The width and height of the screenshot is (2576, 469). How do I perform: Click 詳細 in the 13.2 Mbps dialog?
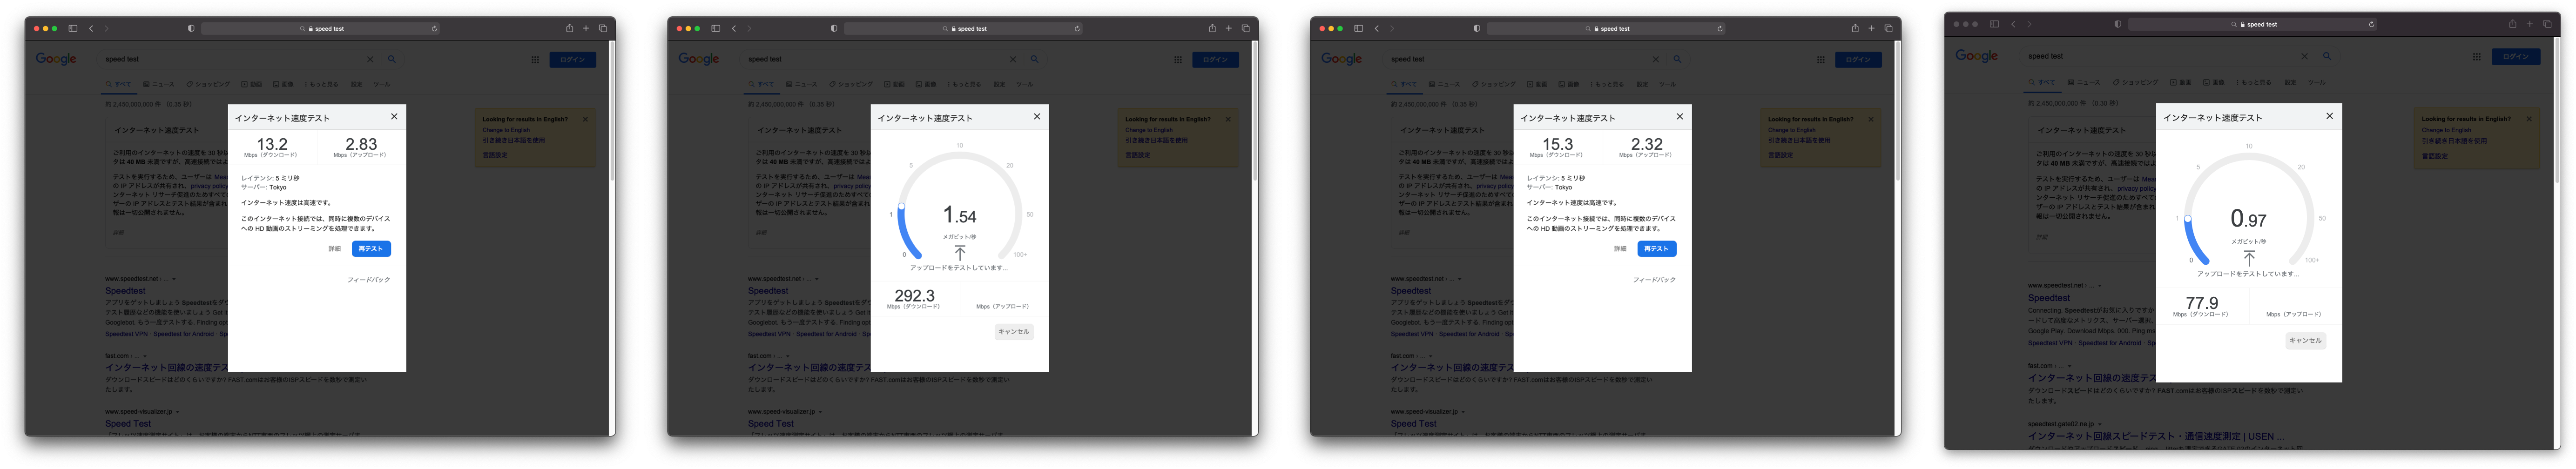tap(335, 249)
